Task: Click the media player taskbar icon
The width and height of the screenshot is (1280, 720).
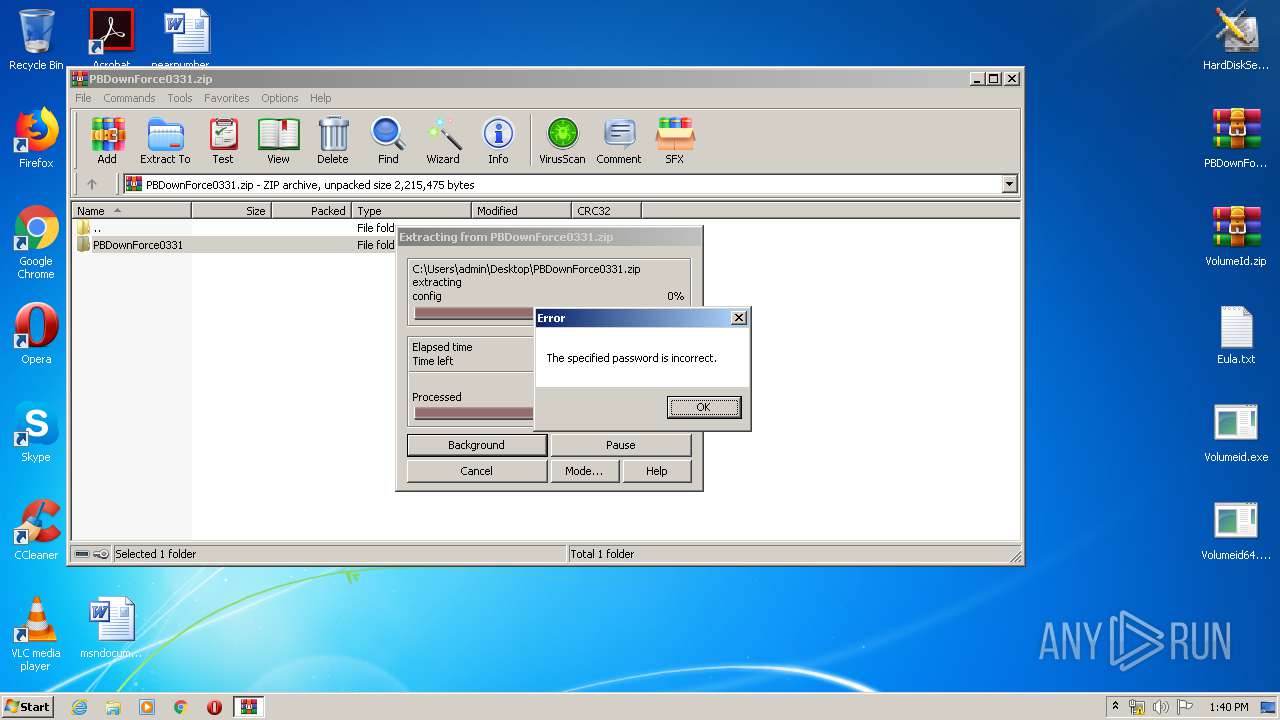Action: point(147,707)
